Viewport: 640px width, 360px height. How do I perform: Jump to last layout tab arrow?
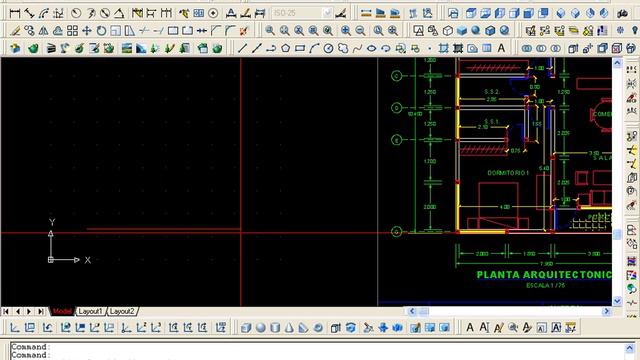[x=41, y=311]
